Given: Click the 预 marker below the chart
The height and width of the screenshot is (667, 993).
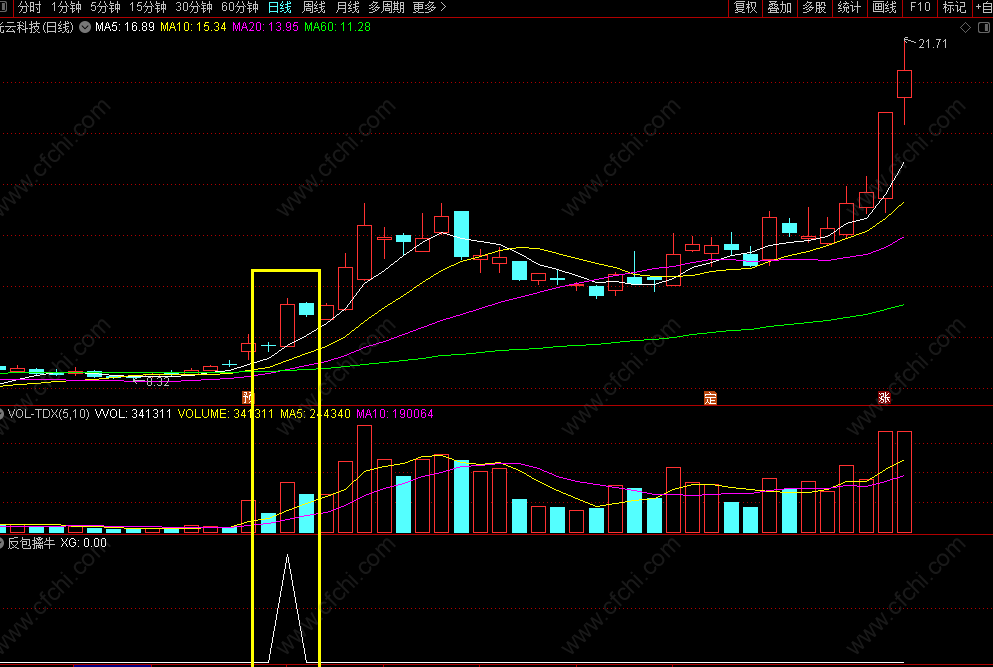Looking at the screenshot, I should coord(248,398).
